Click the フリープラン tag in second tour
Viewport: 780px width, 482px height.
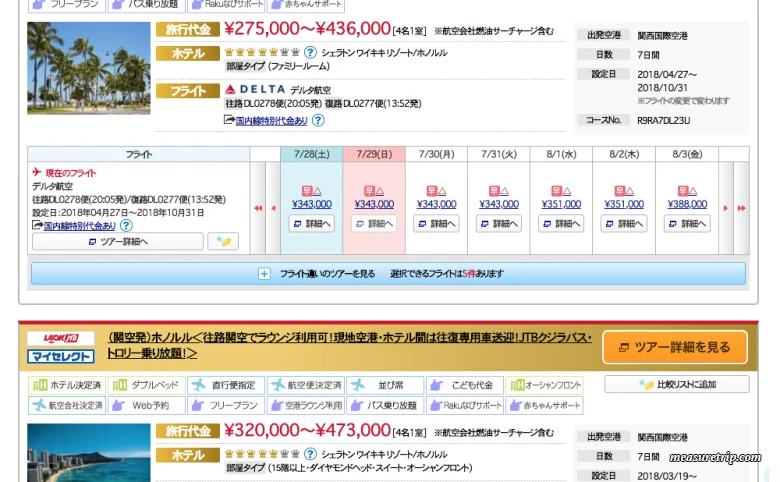click(x=226, y=405)
